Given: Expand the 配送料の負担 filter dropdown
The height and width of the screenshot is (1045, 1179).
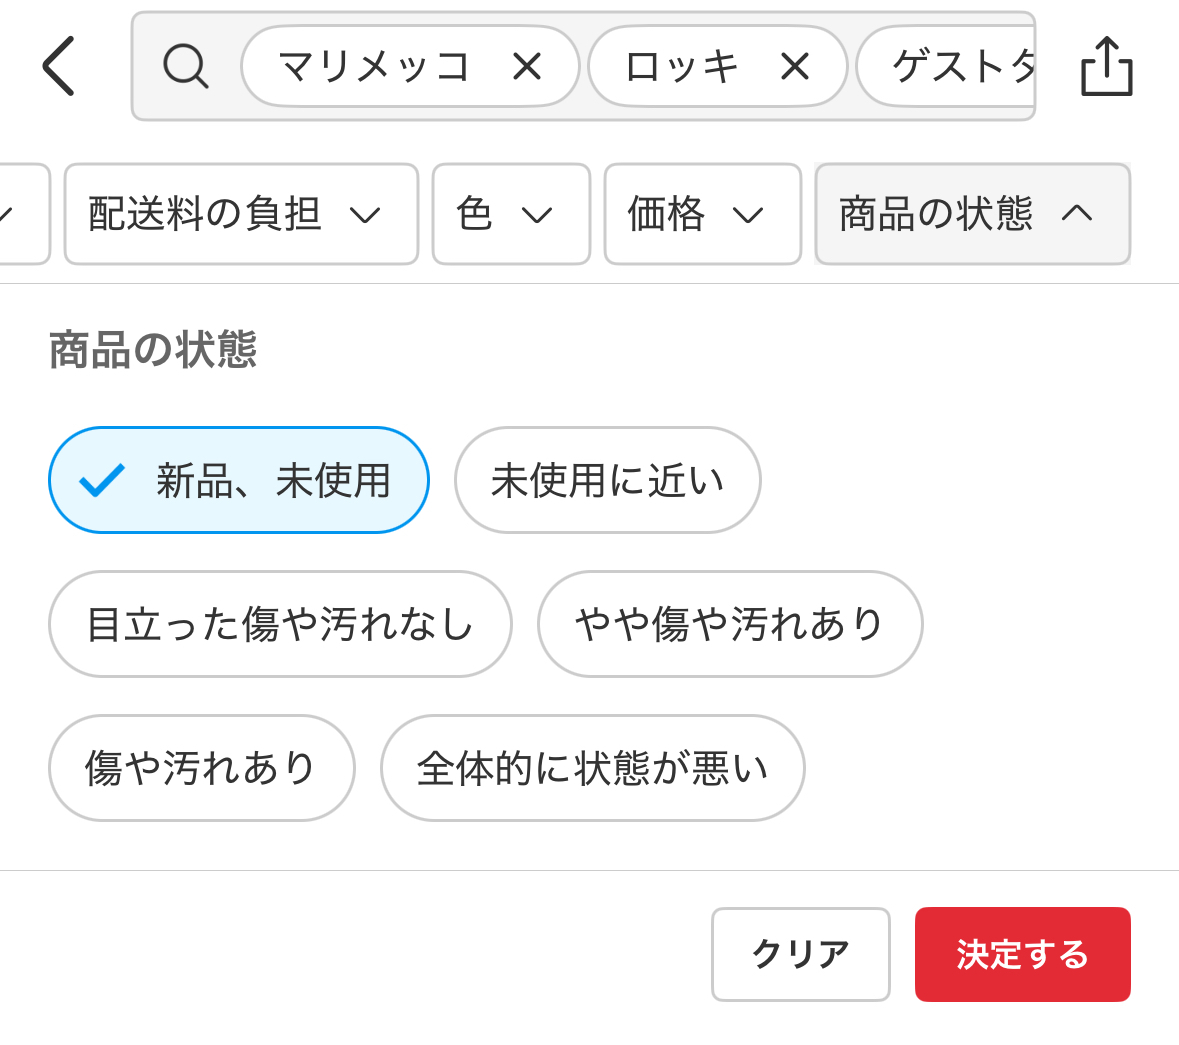Looking at the screenshot, I should [x=240, y=214].
